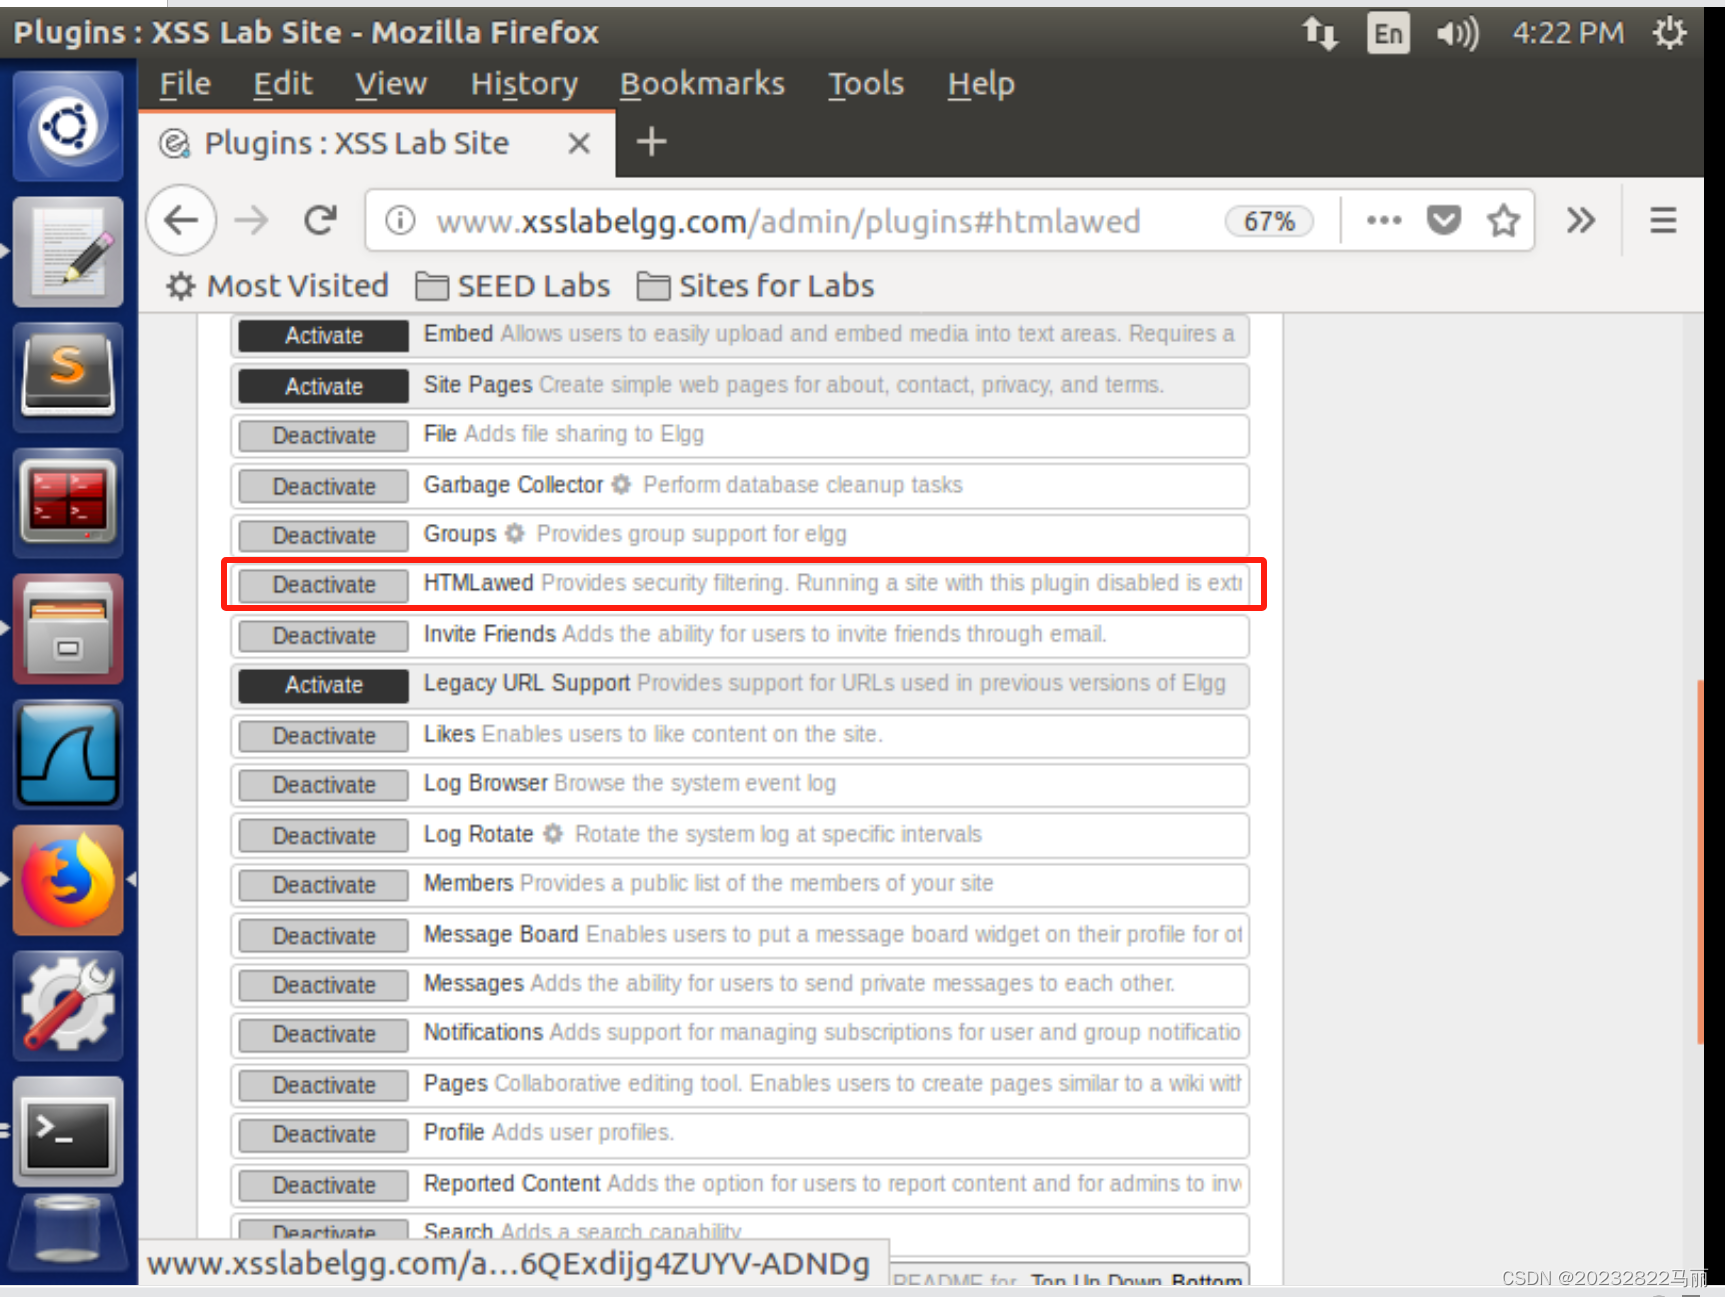Deactivate the Notifications plugin
Image resolution: width=1725 pixels, height=1297 pixels.
pyautogui.click(x=324, y=1033)
